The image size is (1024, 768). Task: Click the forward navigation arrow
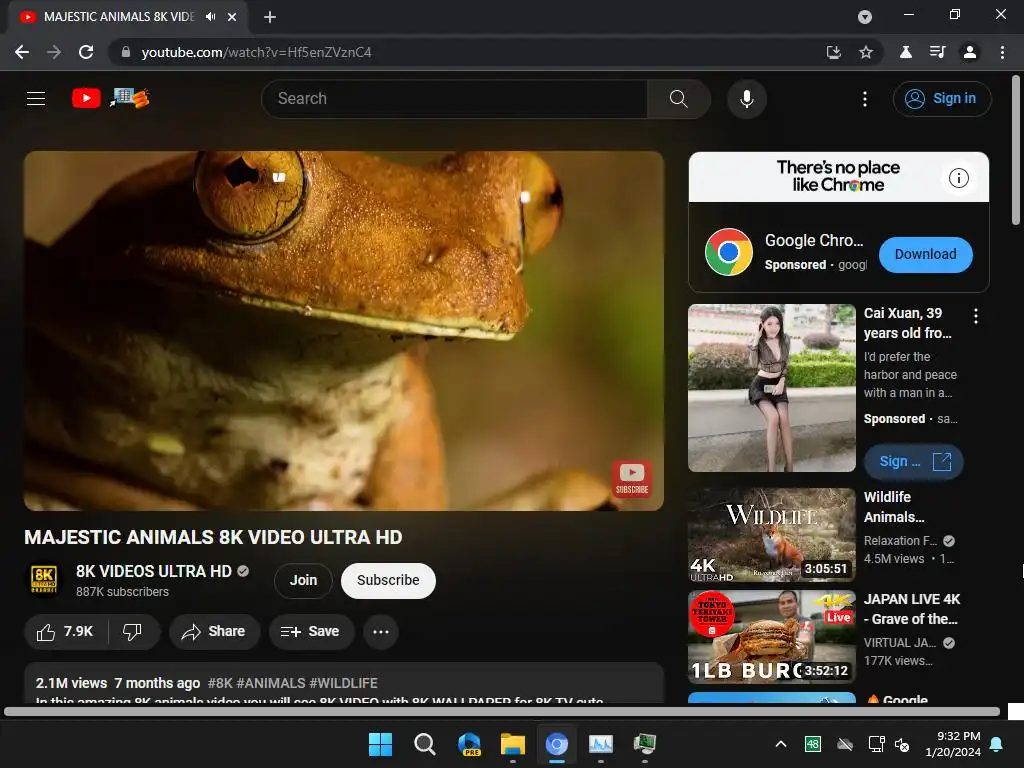(54, 52)
